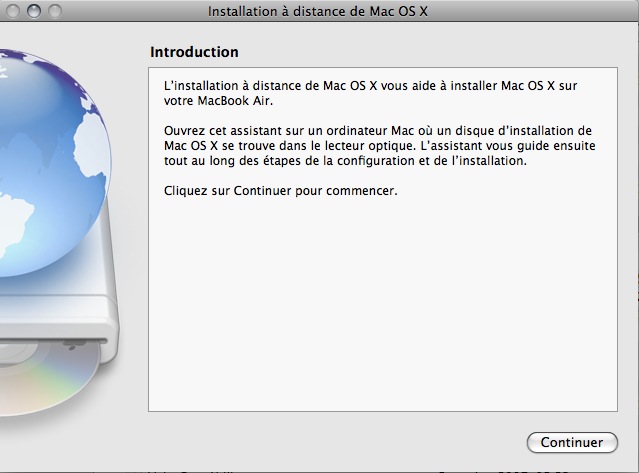
Task: Click the empty area of the introduction text panel
Action: coord(382,306)
